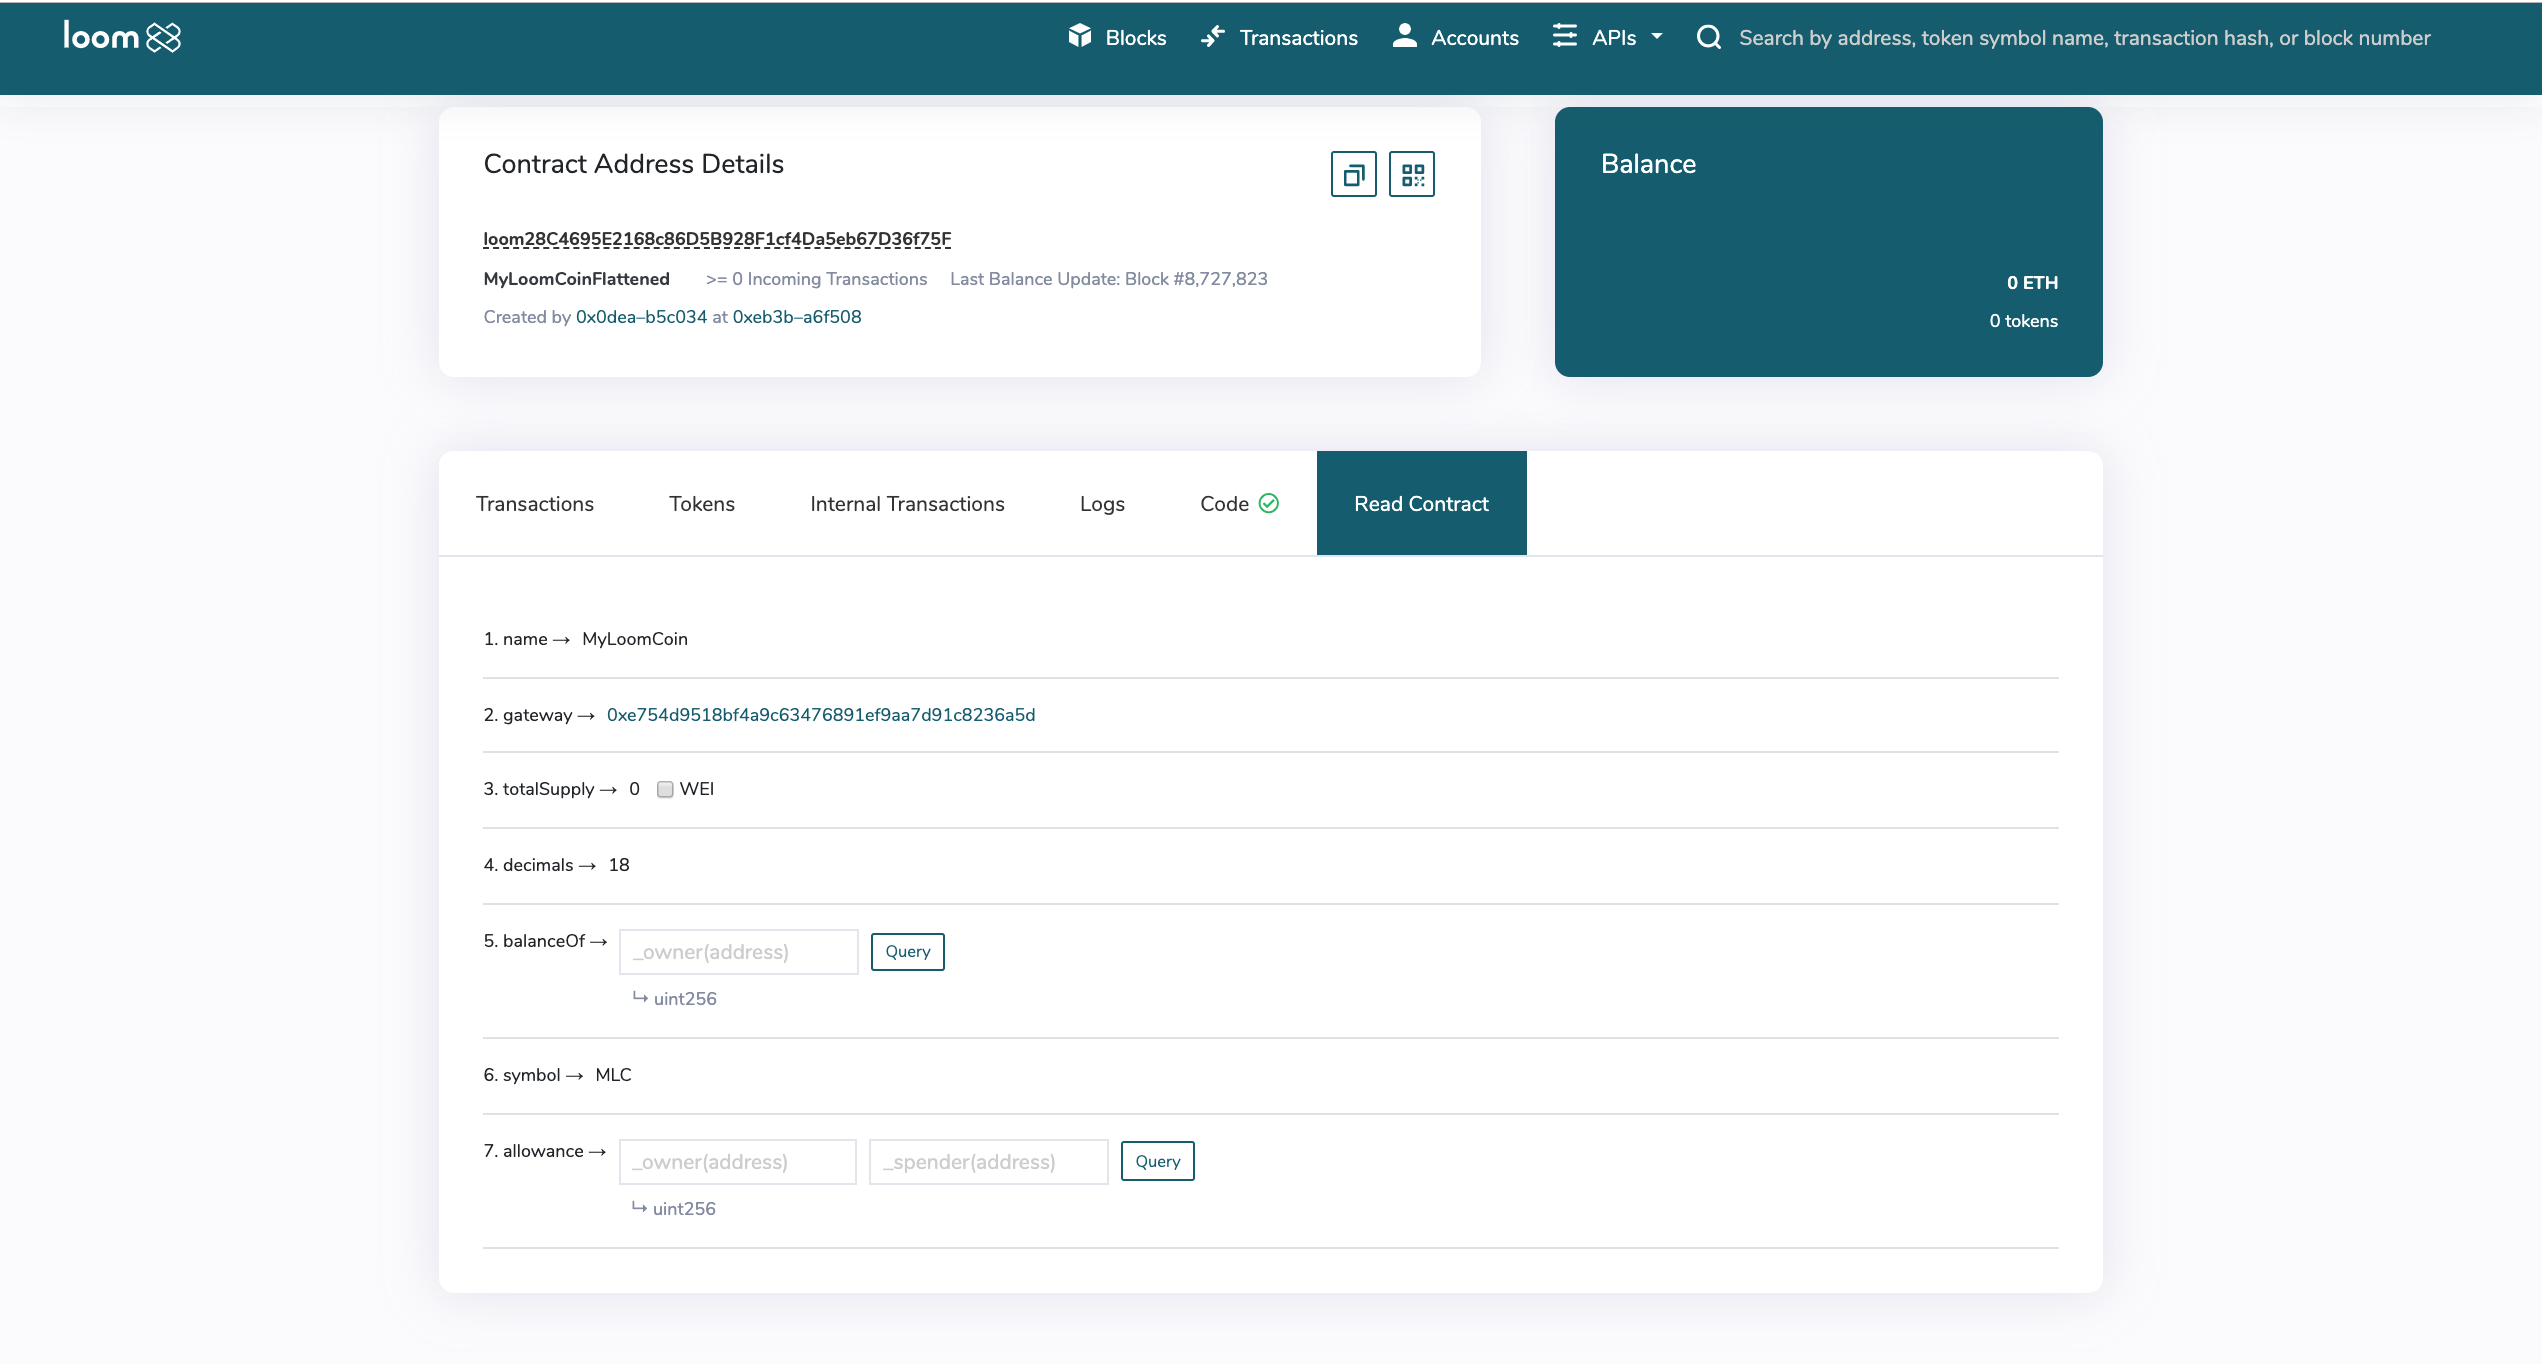Click Query for allowance
Screen dimensions: 2542x1364
[1157, 1161]
